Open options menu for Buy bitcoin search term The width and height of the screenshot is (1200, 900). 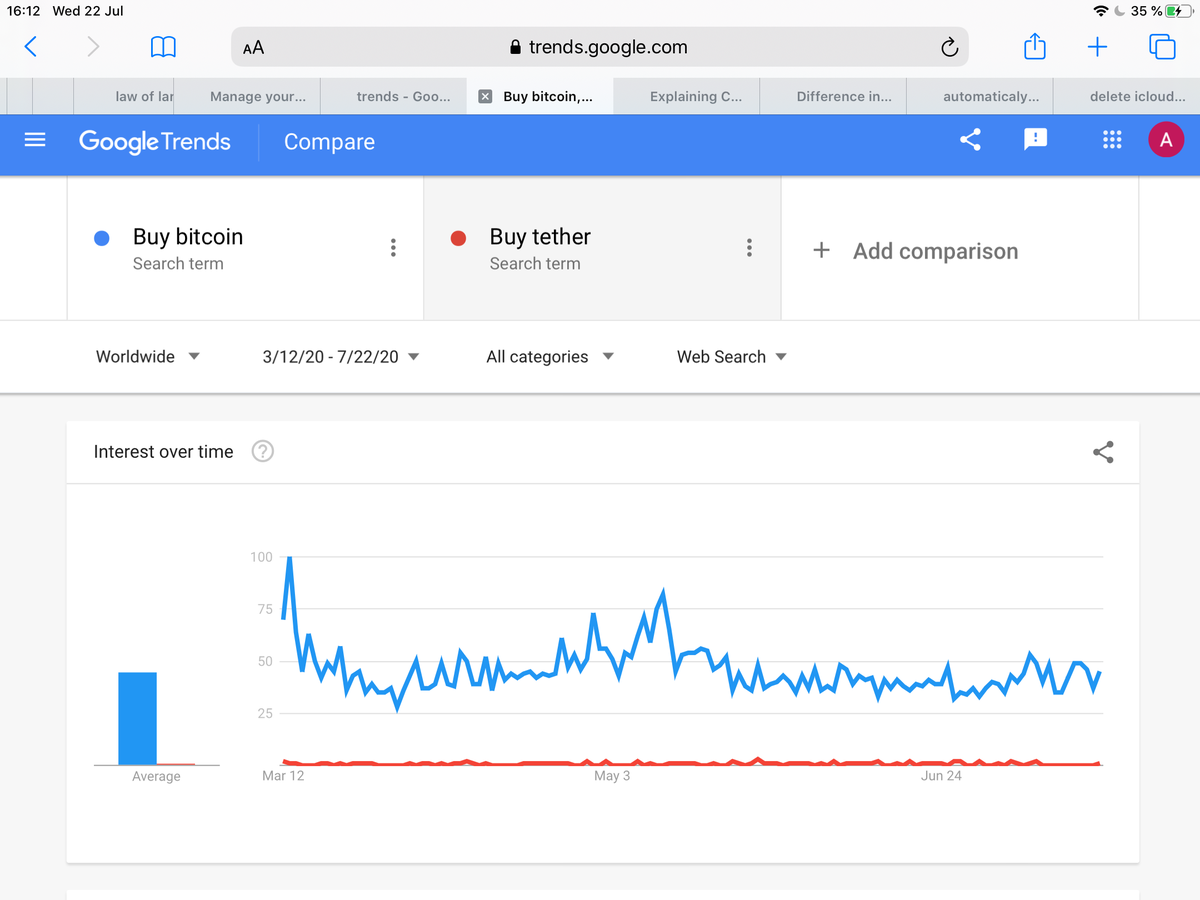393,247
